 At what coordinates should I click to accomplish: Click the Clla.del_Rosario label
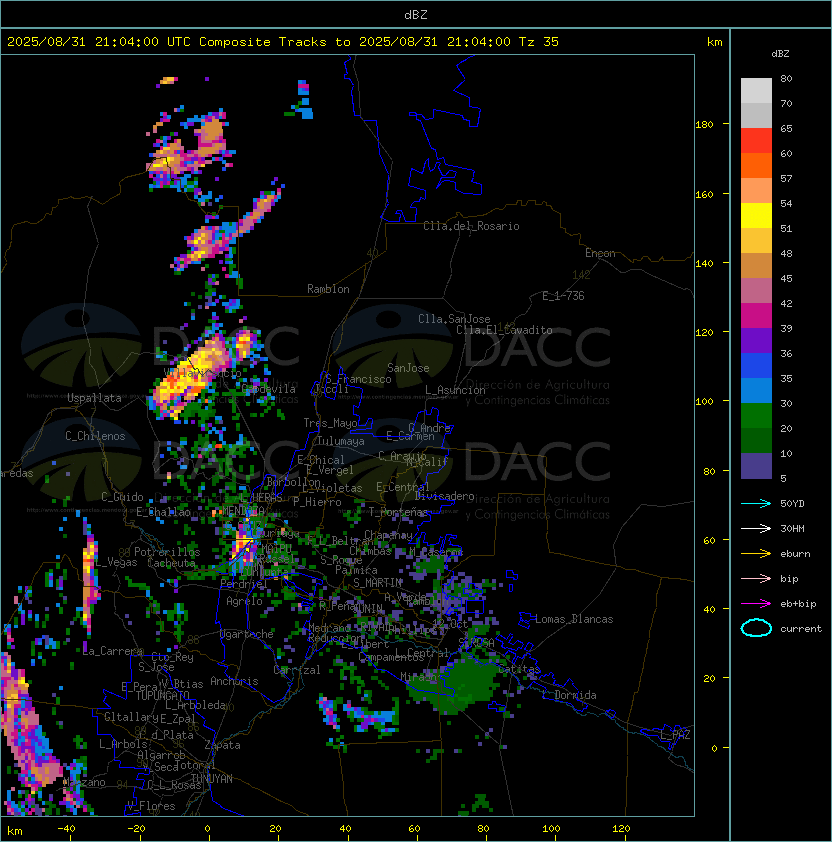[x=471, y=226]
